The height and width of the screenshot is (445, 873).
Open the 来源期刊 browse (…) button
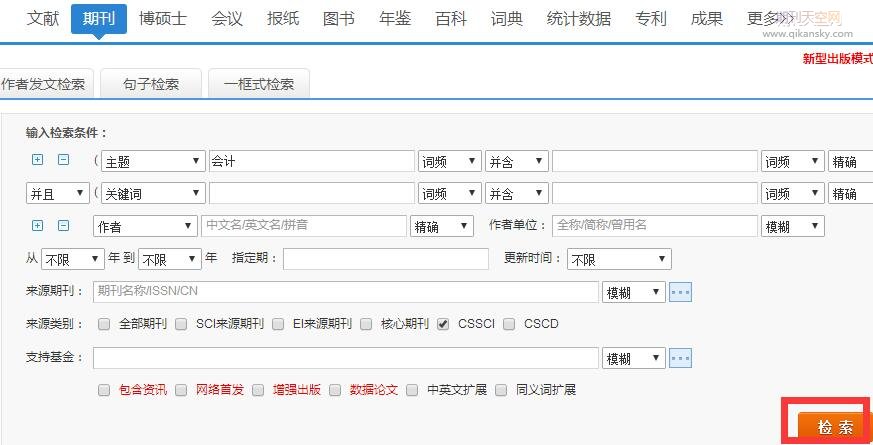click(x=680, y=292)
